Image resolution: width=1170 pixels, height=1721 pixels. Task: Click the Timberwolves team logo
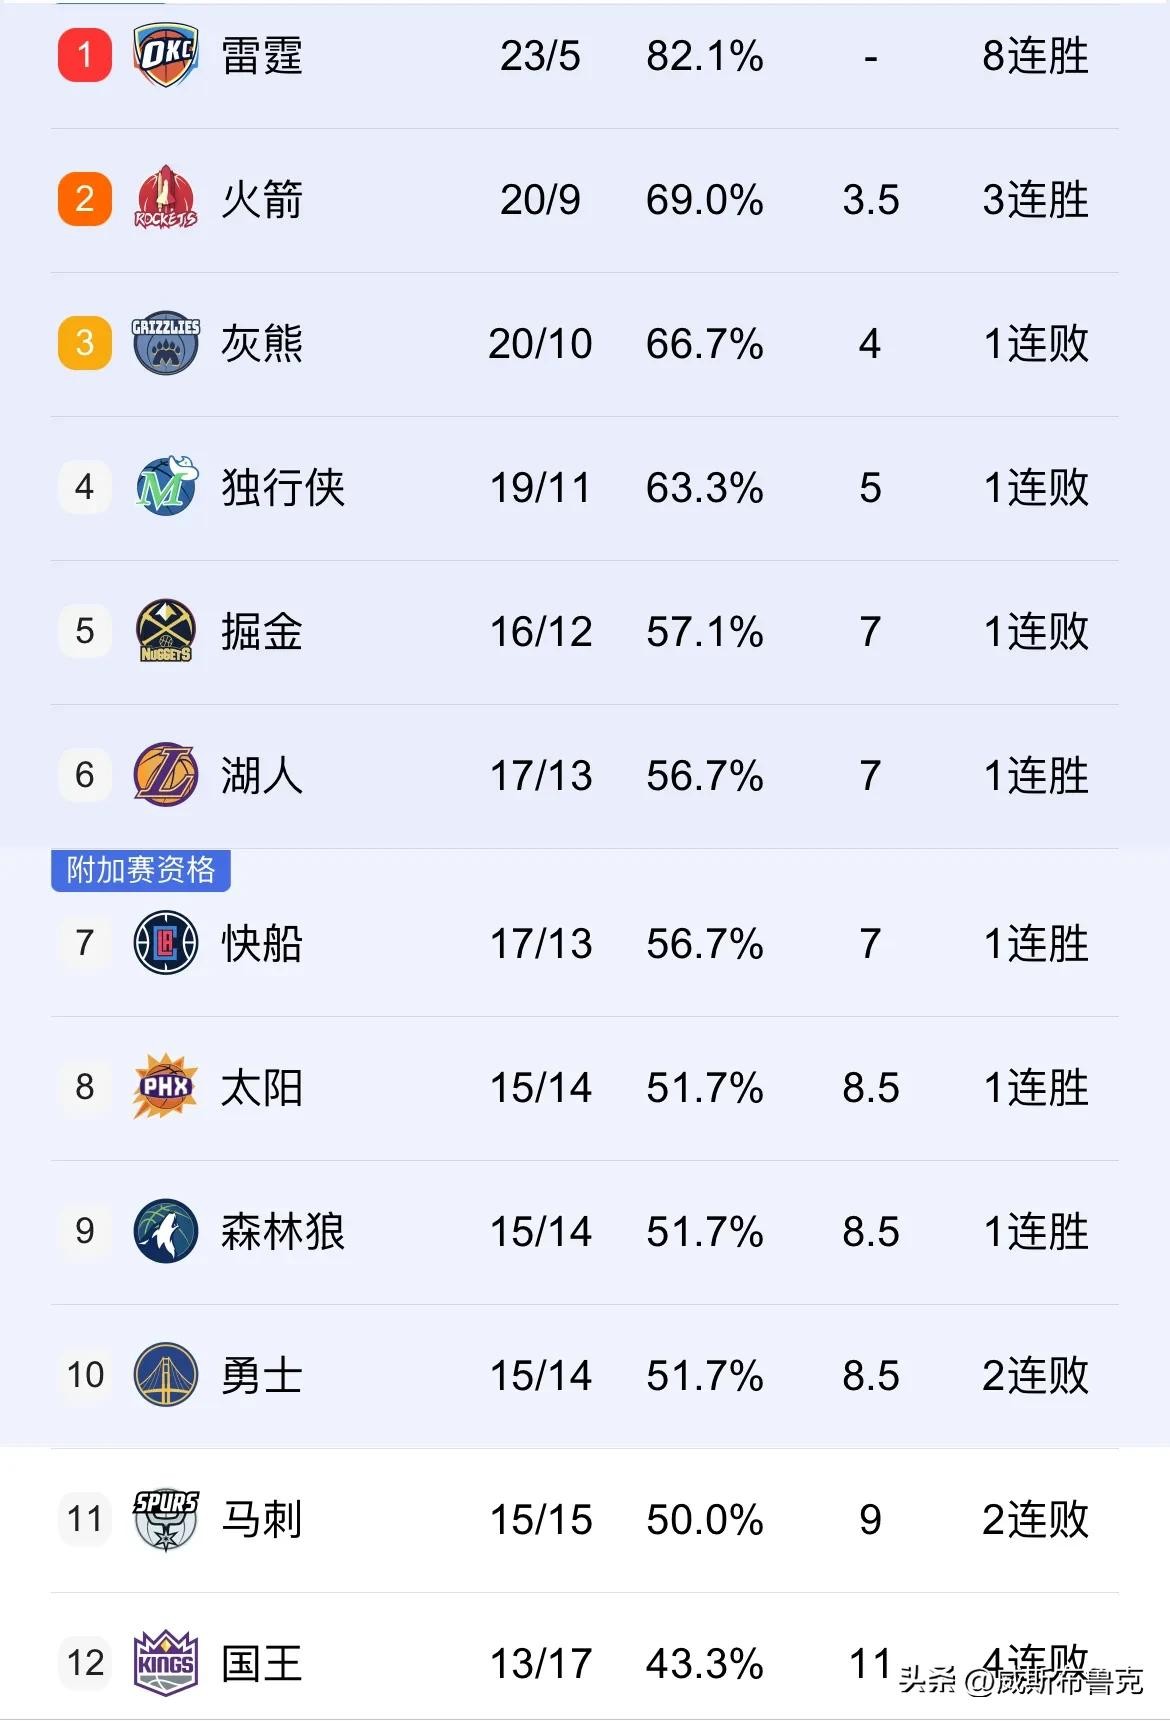coord(166,1231)
